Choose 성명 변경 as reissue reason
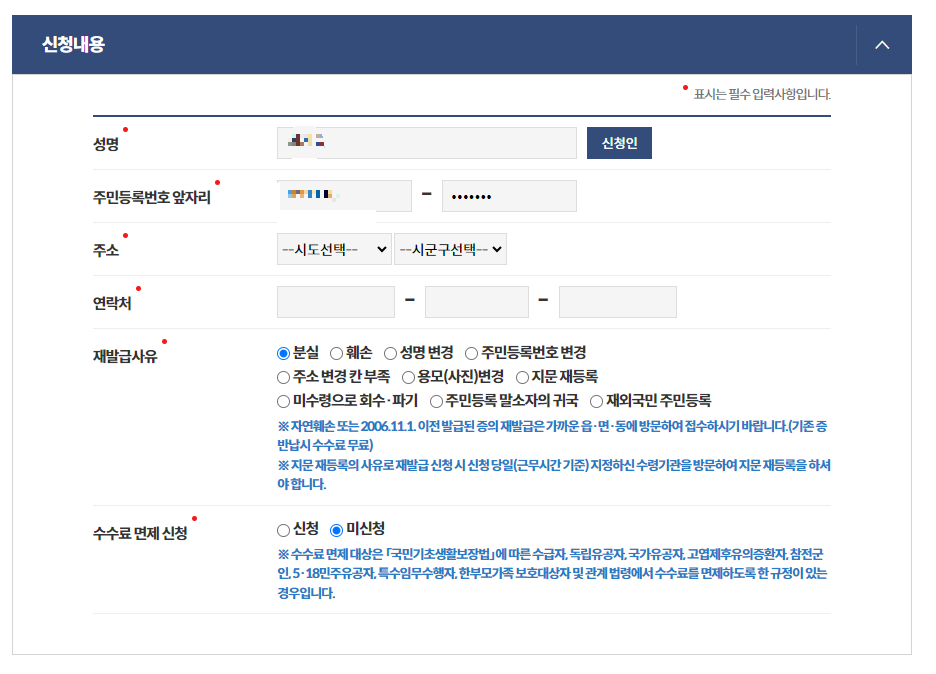This screenshot has height=674, width=936. click(x=390, y=353)
